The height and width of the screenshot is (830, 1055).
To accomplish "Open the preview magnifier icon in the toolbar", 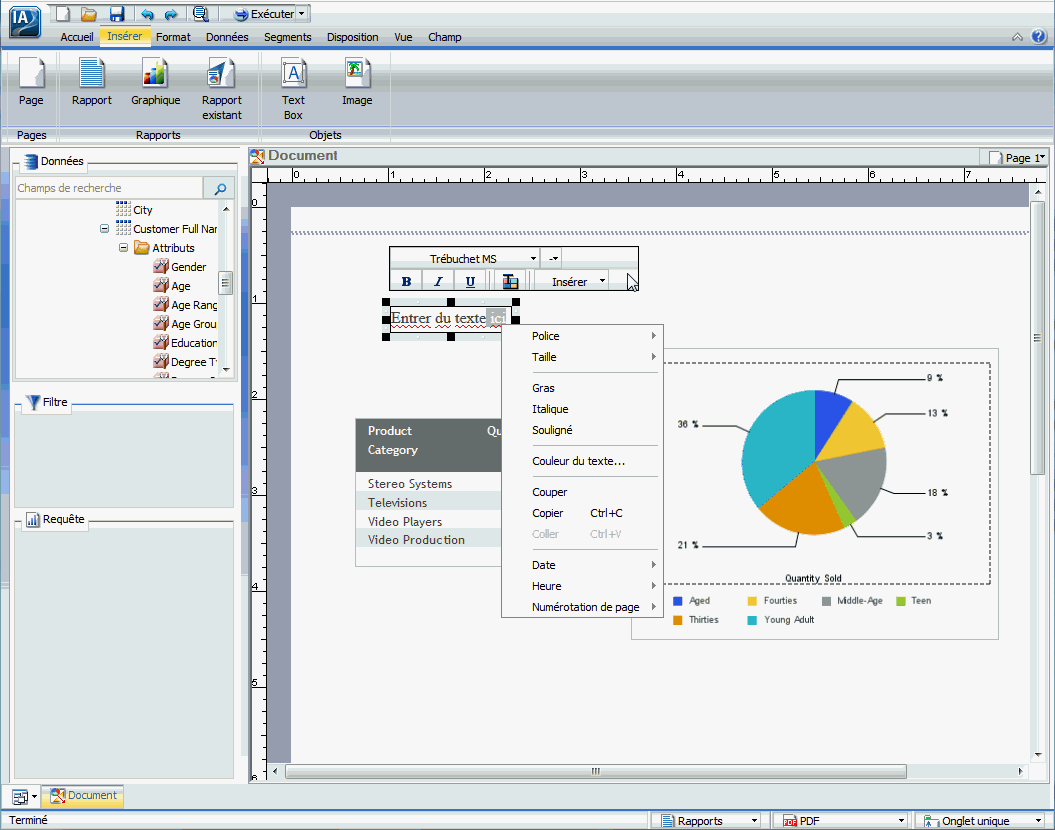I will tap(201, 13).
